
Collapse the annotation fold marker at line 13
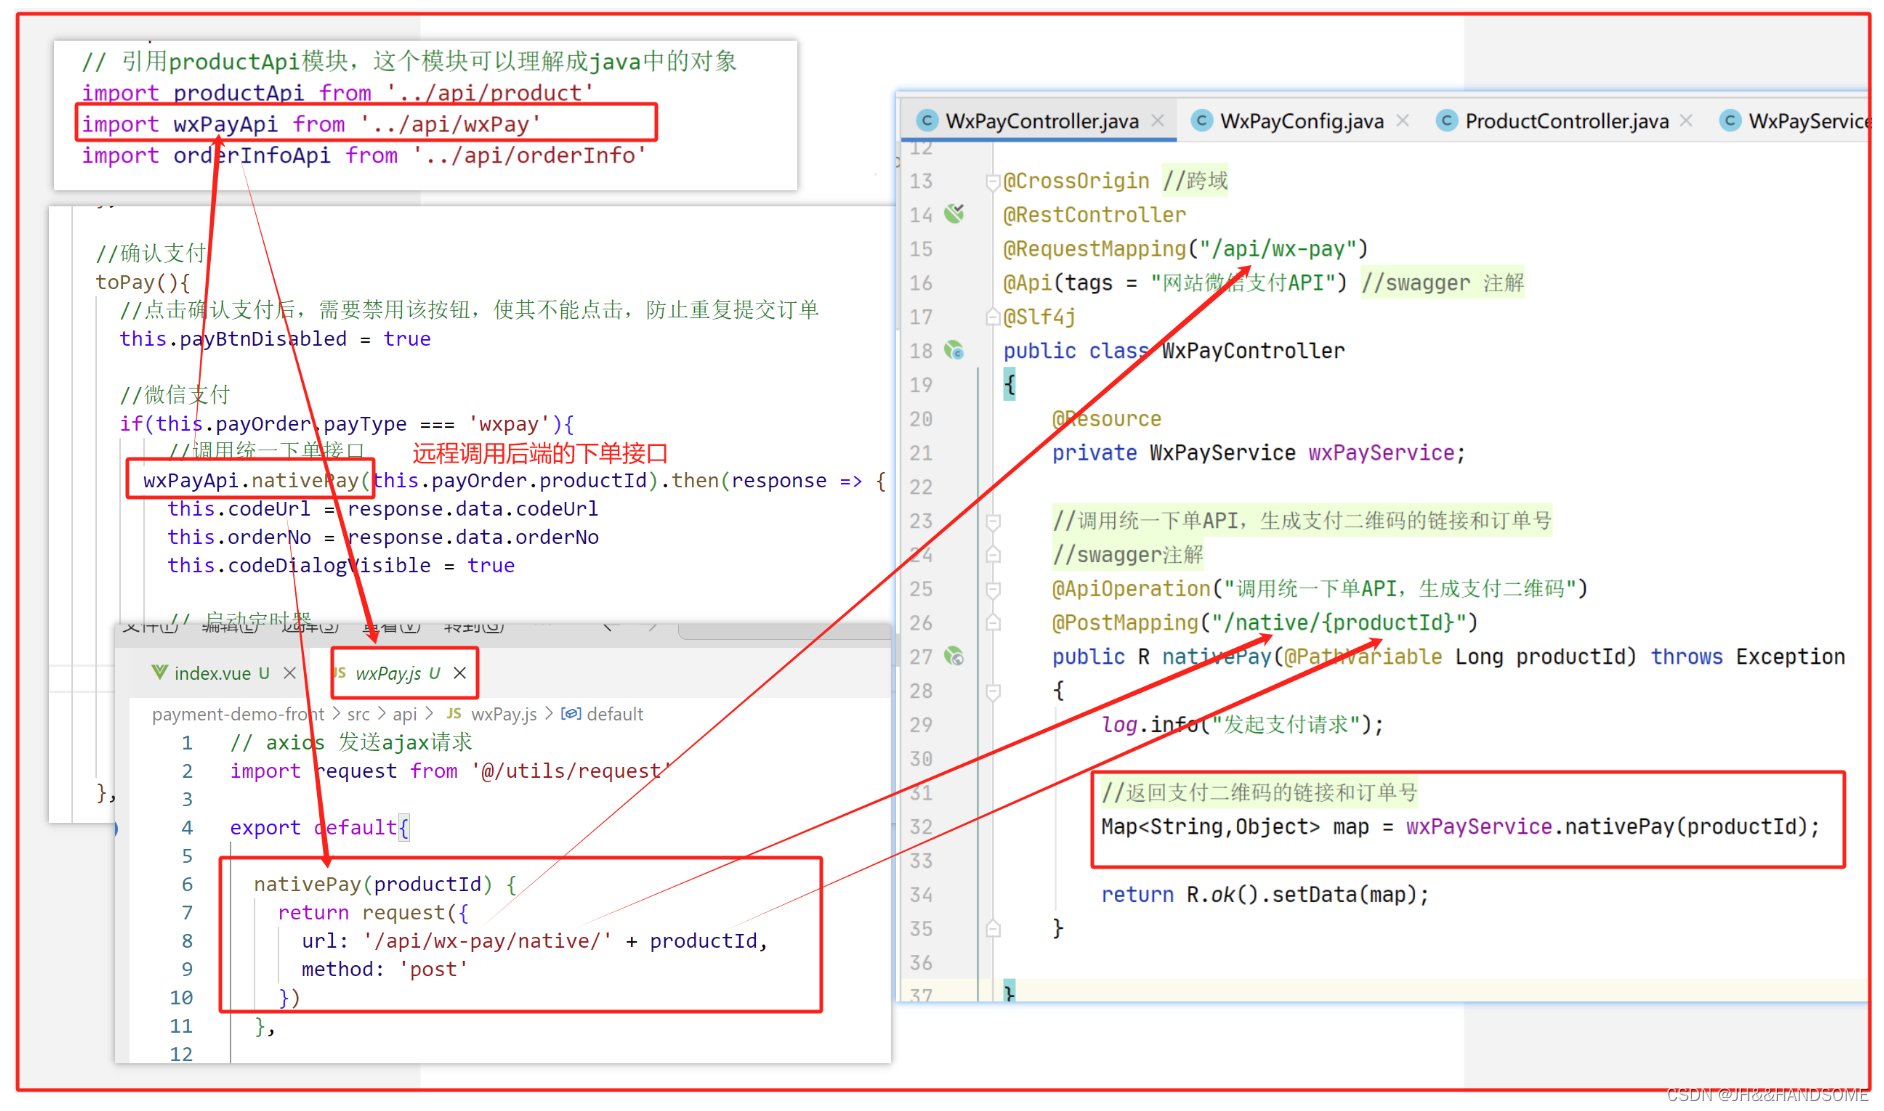993,181
